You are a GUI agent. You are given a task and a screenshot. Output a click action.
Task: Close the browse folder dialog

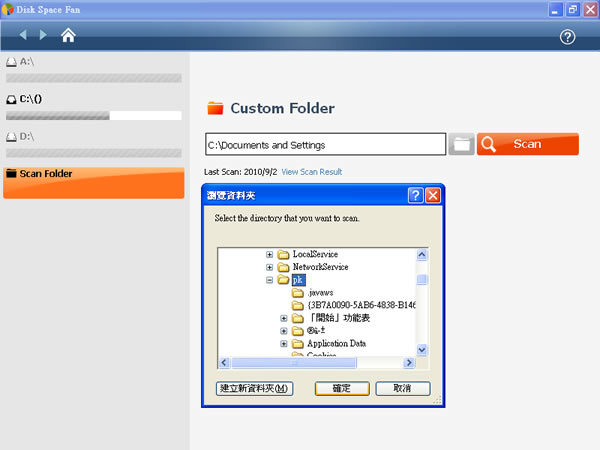click(433, 195)
